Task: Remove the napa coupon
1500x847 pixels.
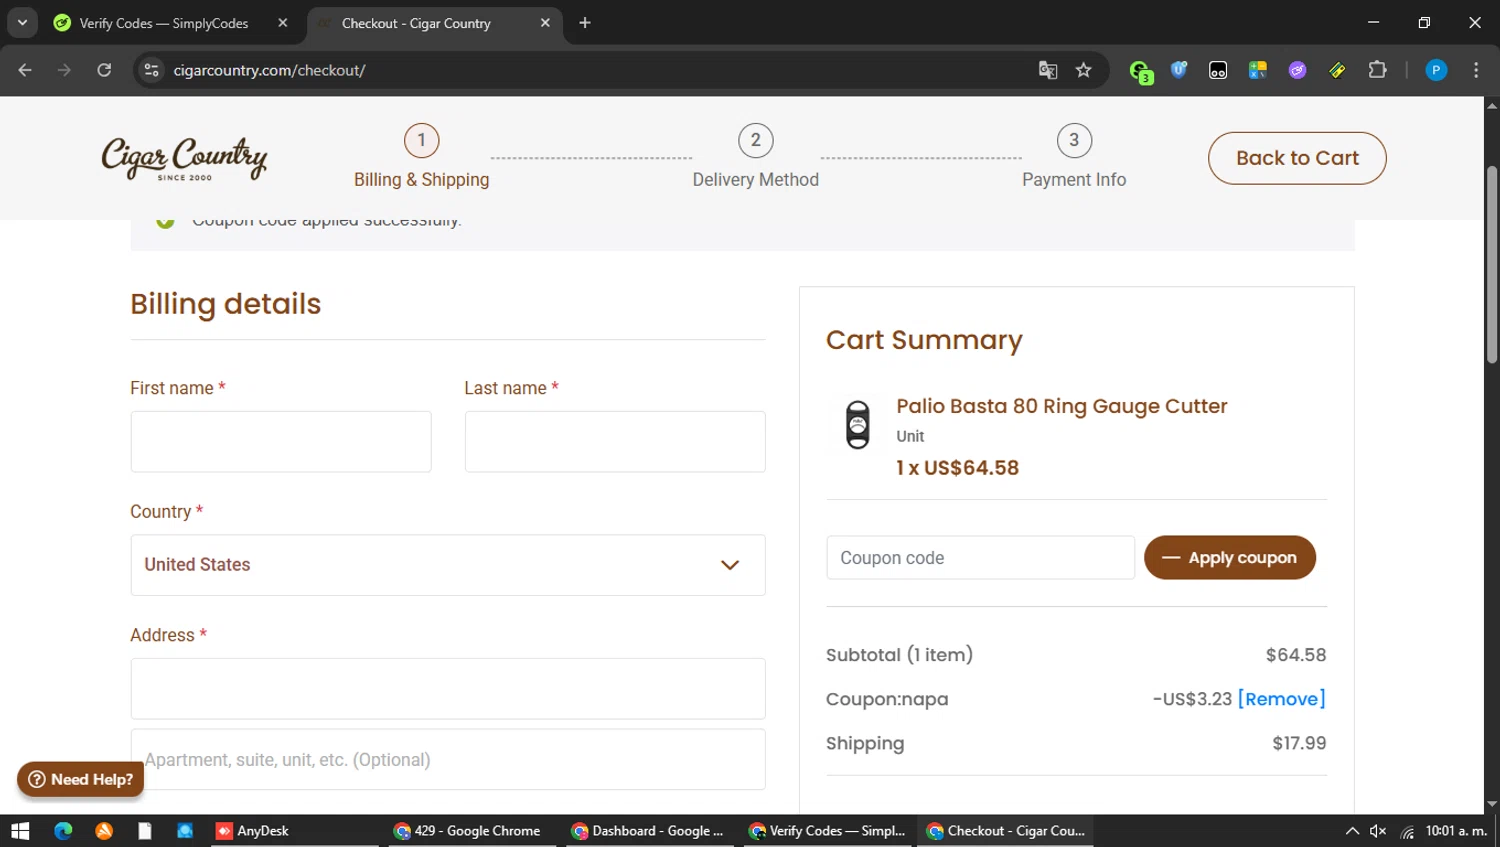Action: pyautogui.click(x=1281, y=699)
